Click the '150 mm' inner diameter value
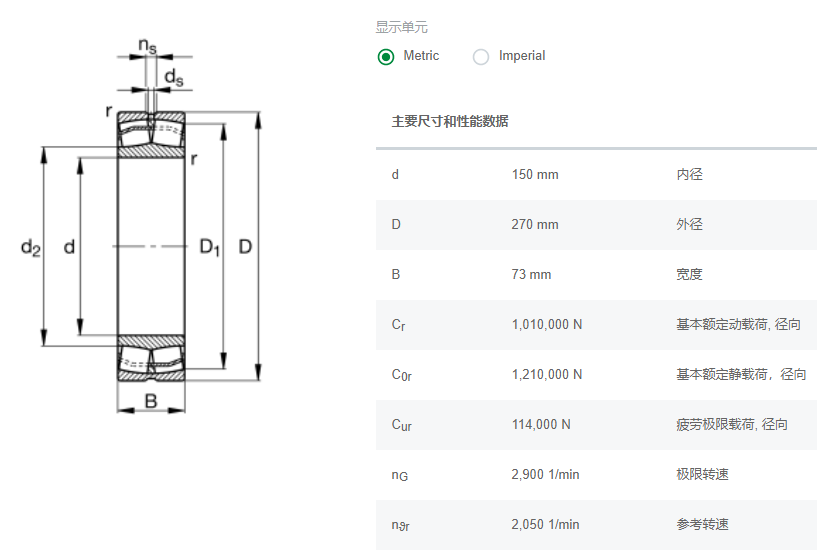Screen dimensions: 817x557 [535, 175]
